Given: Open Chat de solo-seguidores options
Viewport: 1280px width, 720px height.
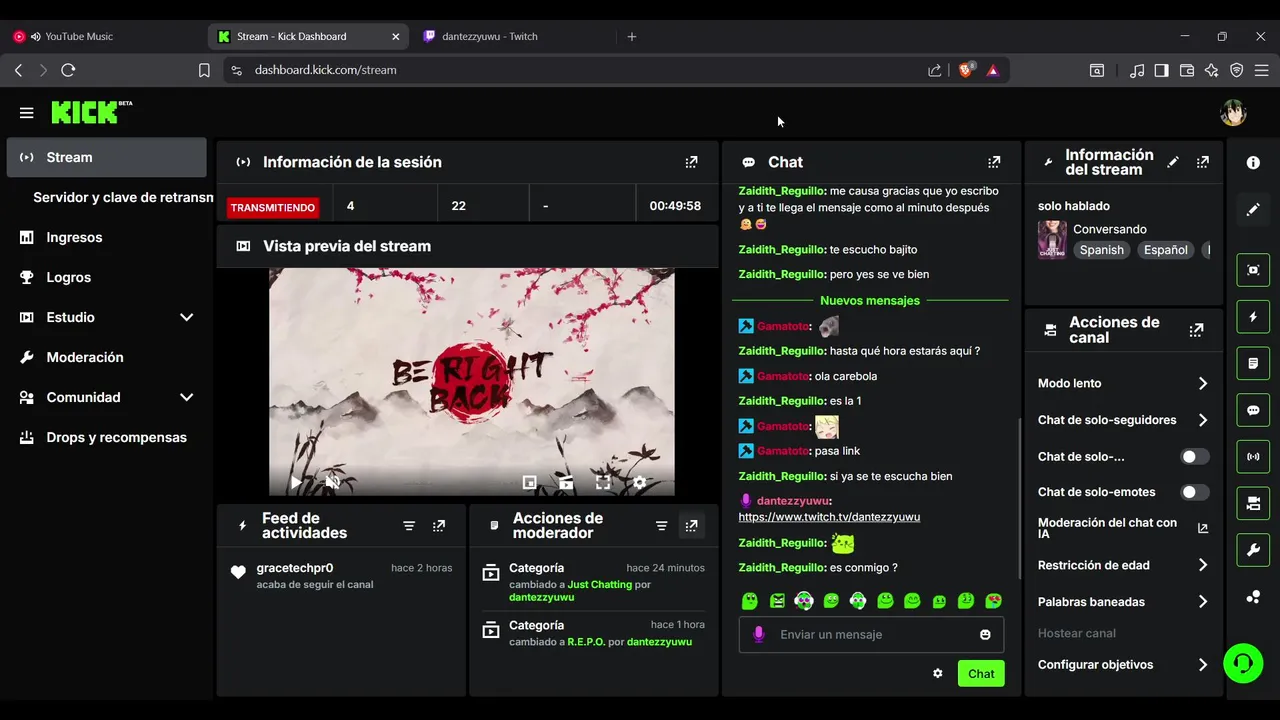Looking at the screenshot, I should 1124,420.
